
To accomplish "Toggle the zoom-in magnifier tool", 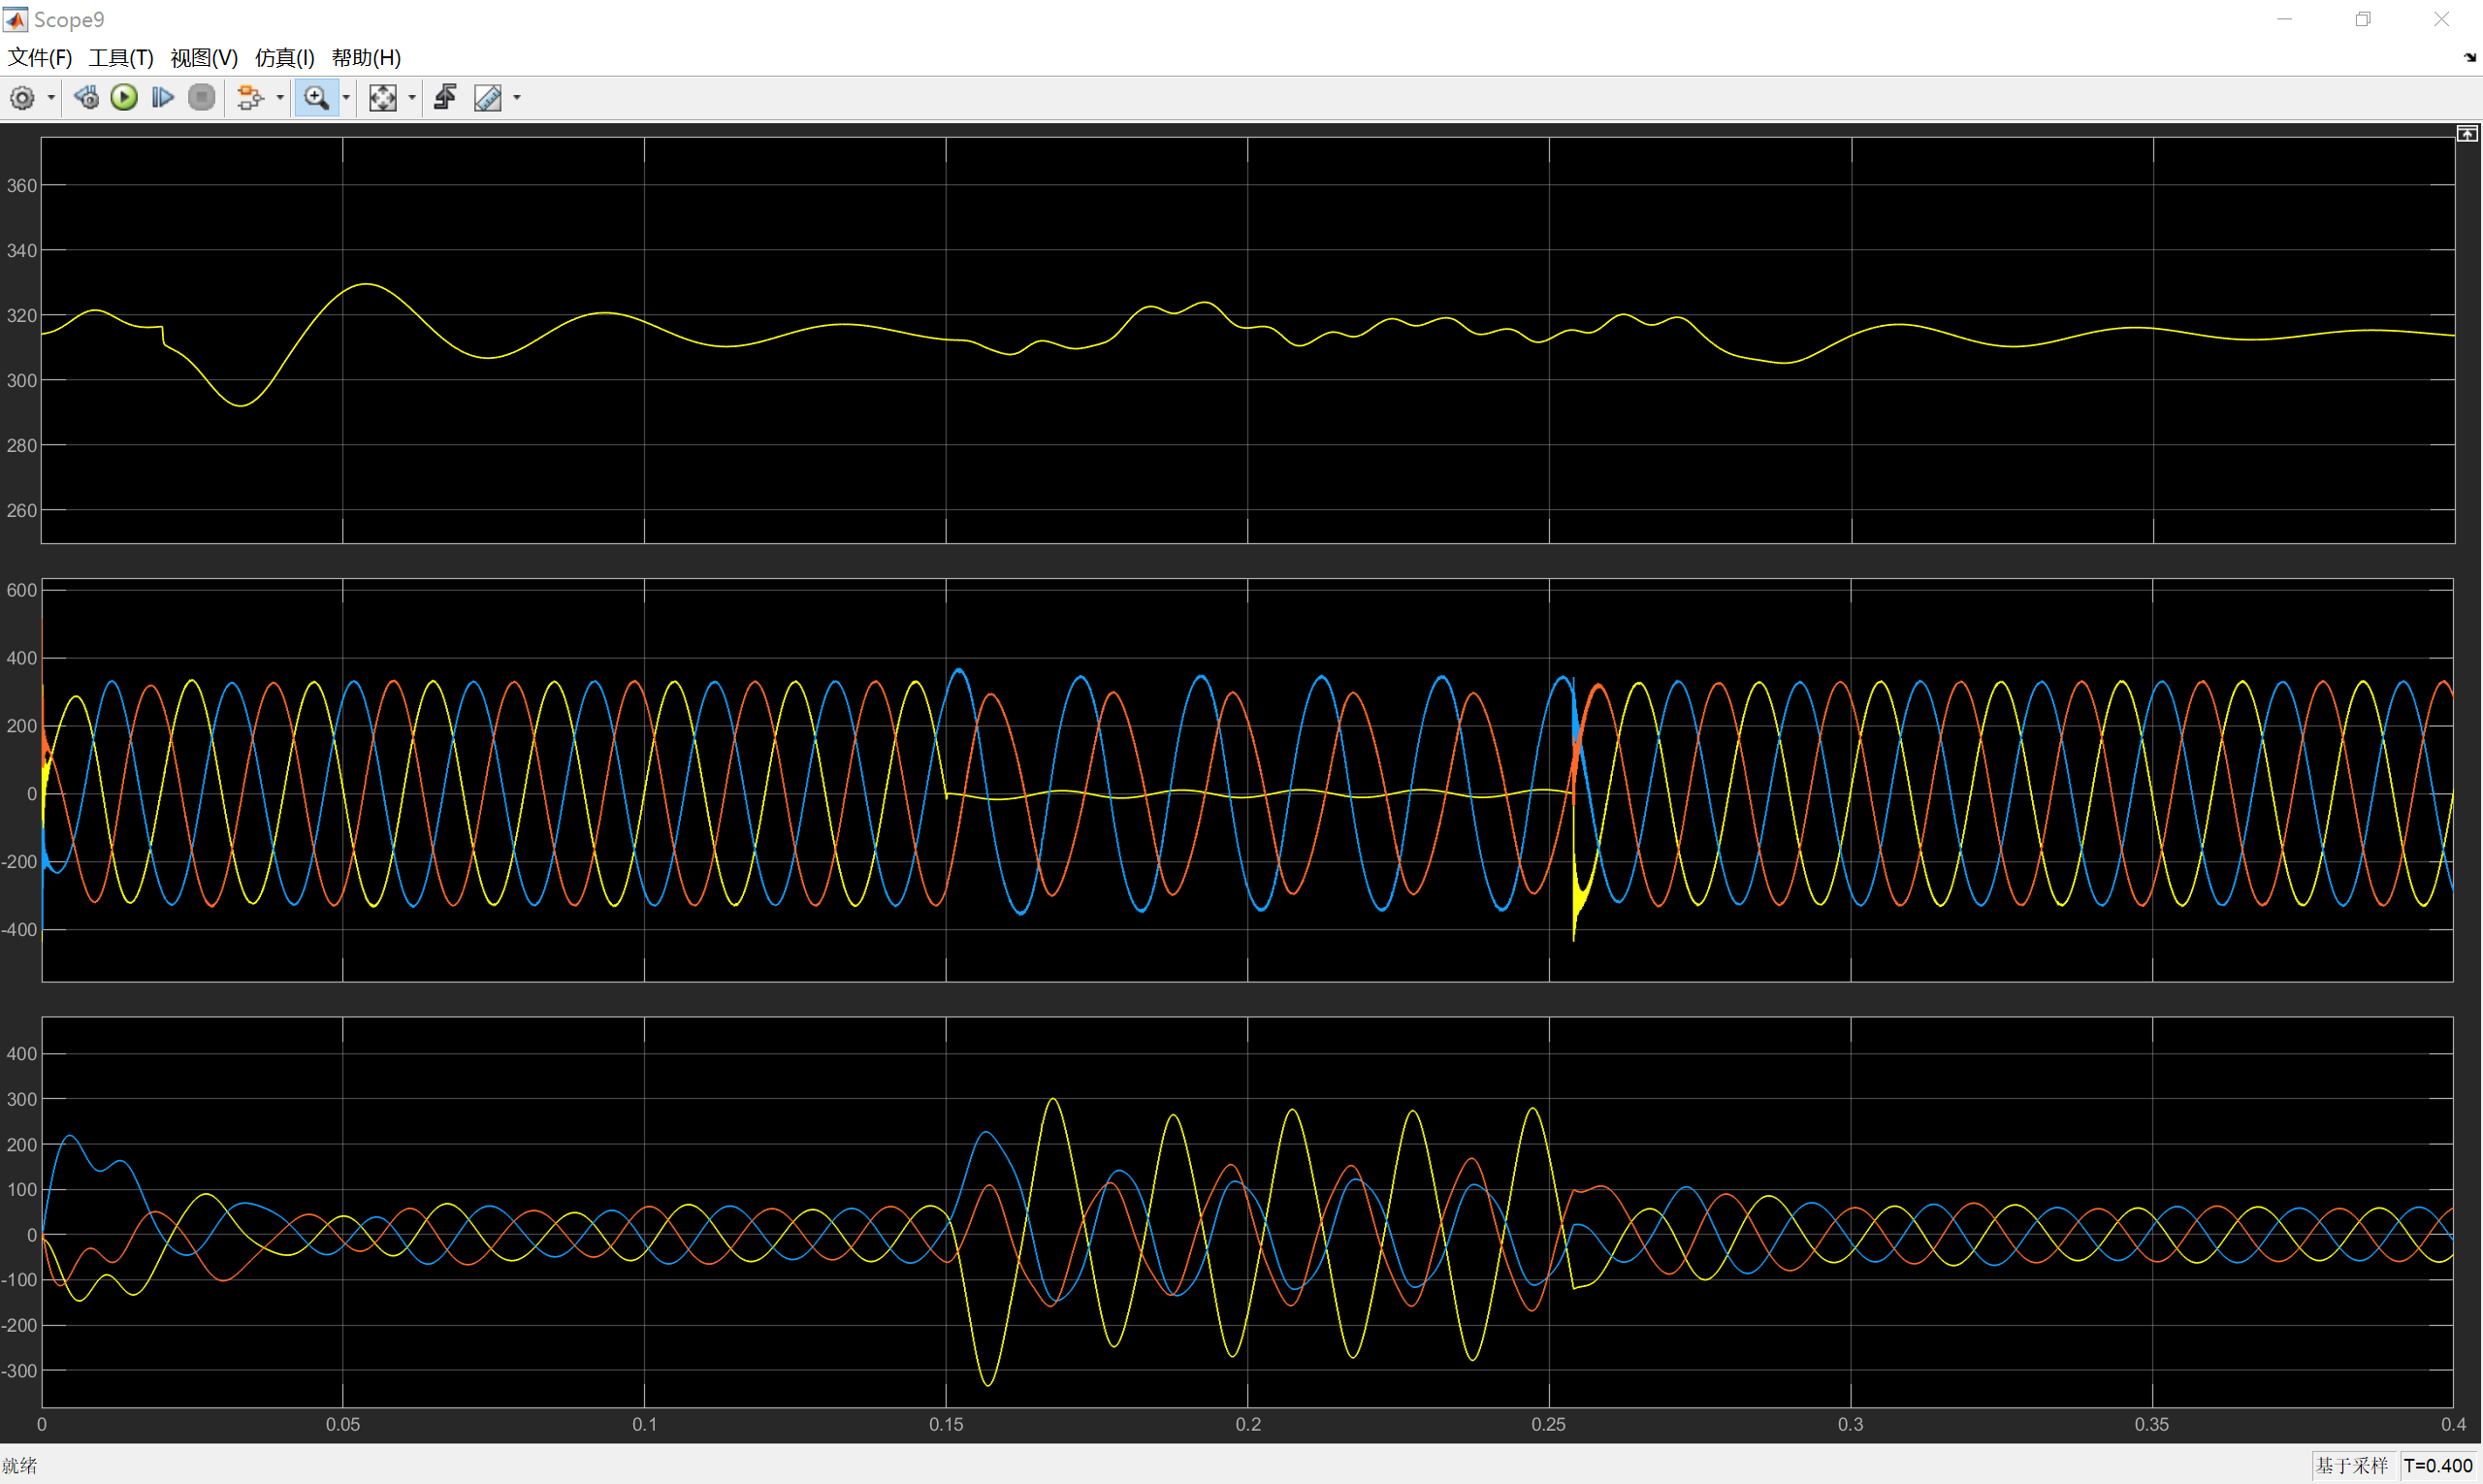I will 316,98.
